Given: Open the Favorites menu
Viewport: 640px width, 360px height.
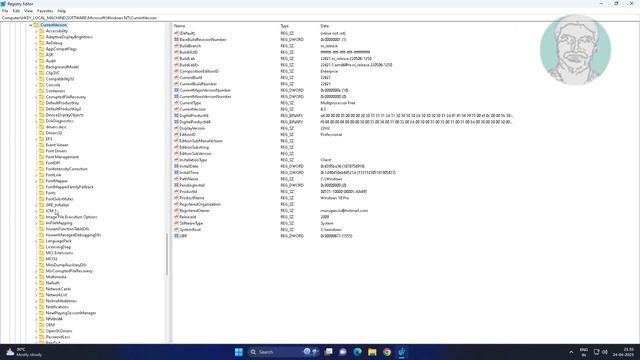Looking at the screenshot, I should (x=45, y=11).
